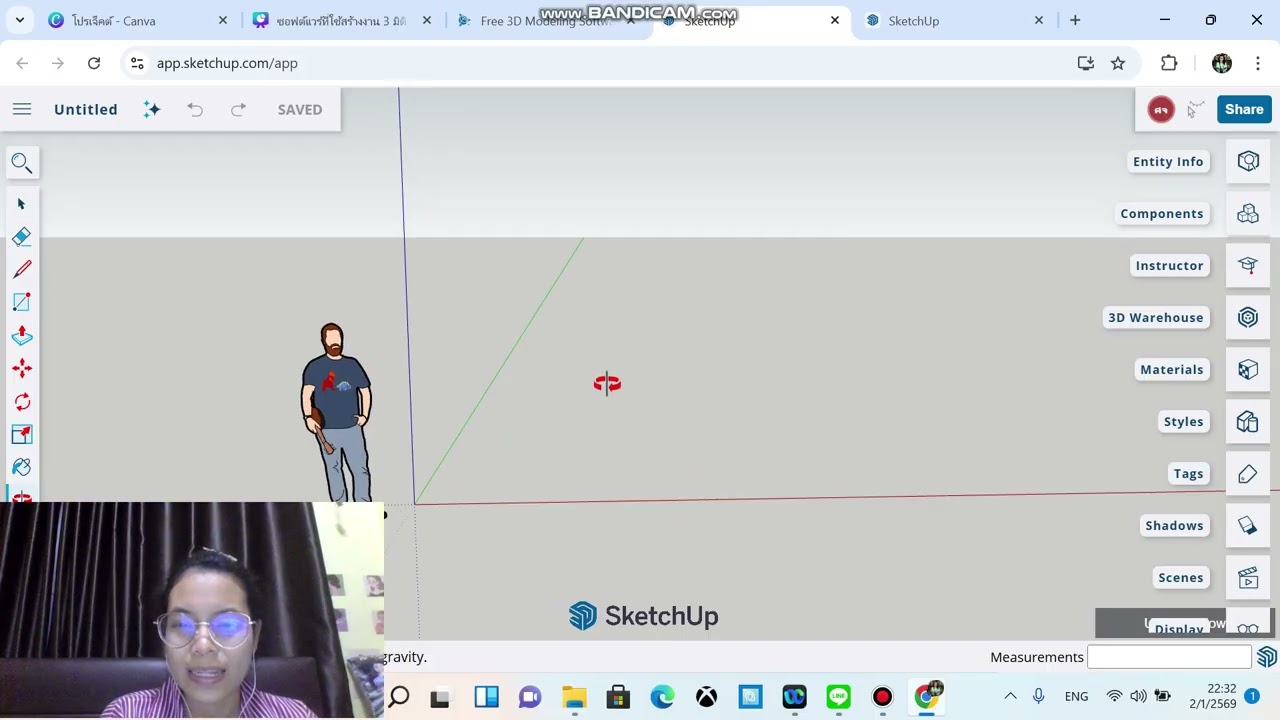Open the Bandicam record icon in taskbar
The height and width of the screenshot is (720, 1280).
pyautogui.click(x=882, y=697)
